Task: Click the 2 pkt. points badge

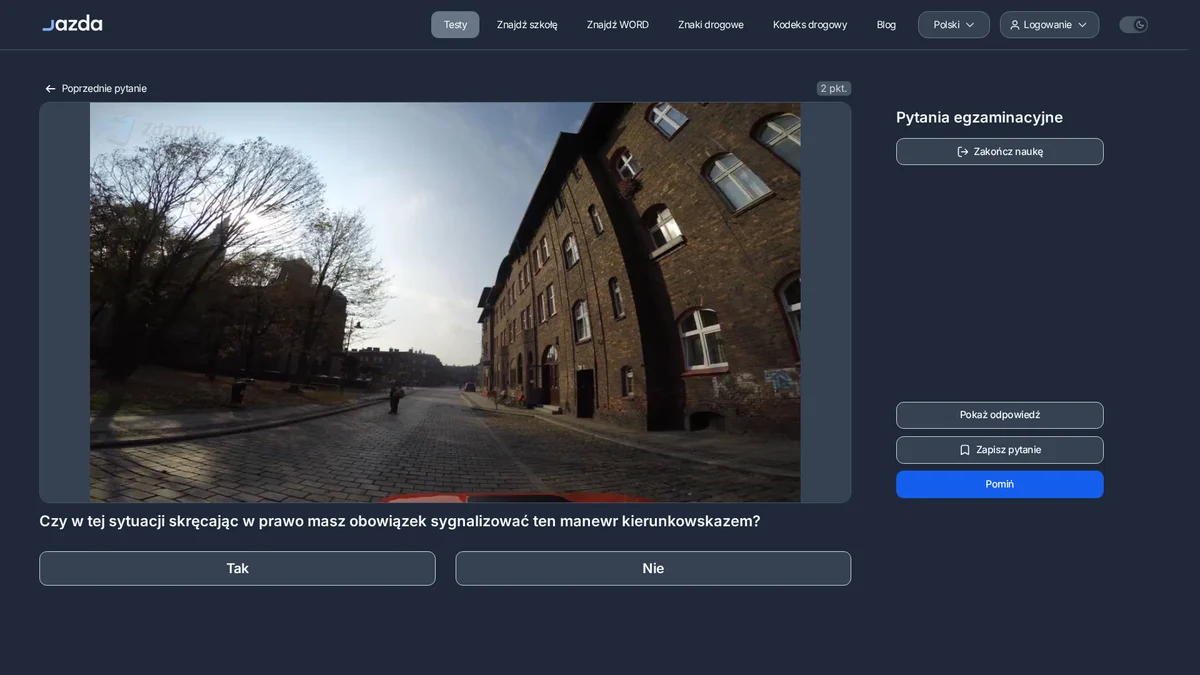Action: [x=834, y=89]
